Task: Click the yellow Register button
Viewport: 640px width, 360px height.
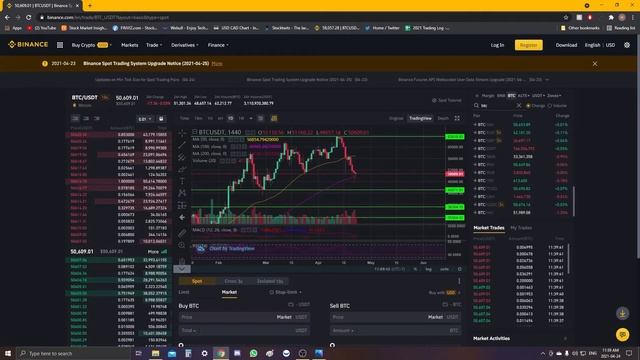Action: (x=529, y=45)
